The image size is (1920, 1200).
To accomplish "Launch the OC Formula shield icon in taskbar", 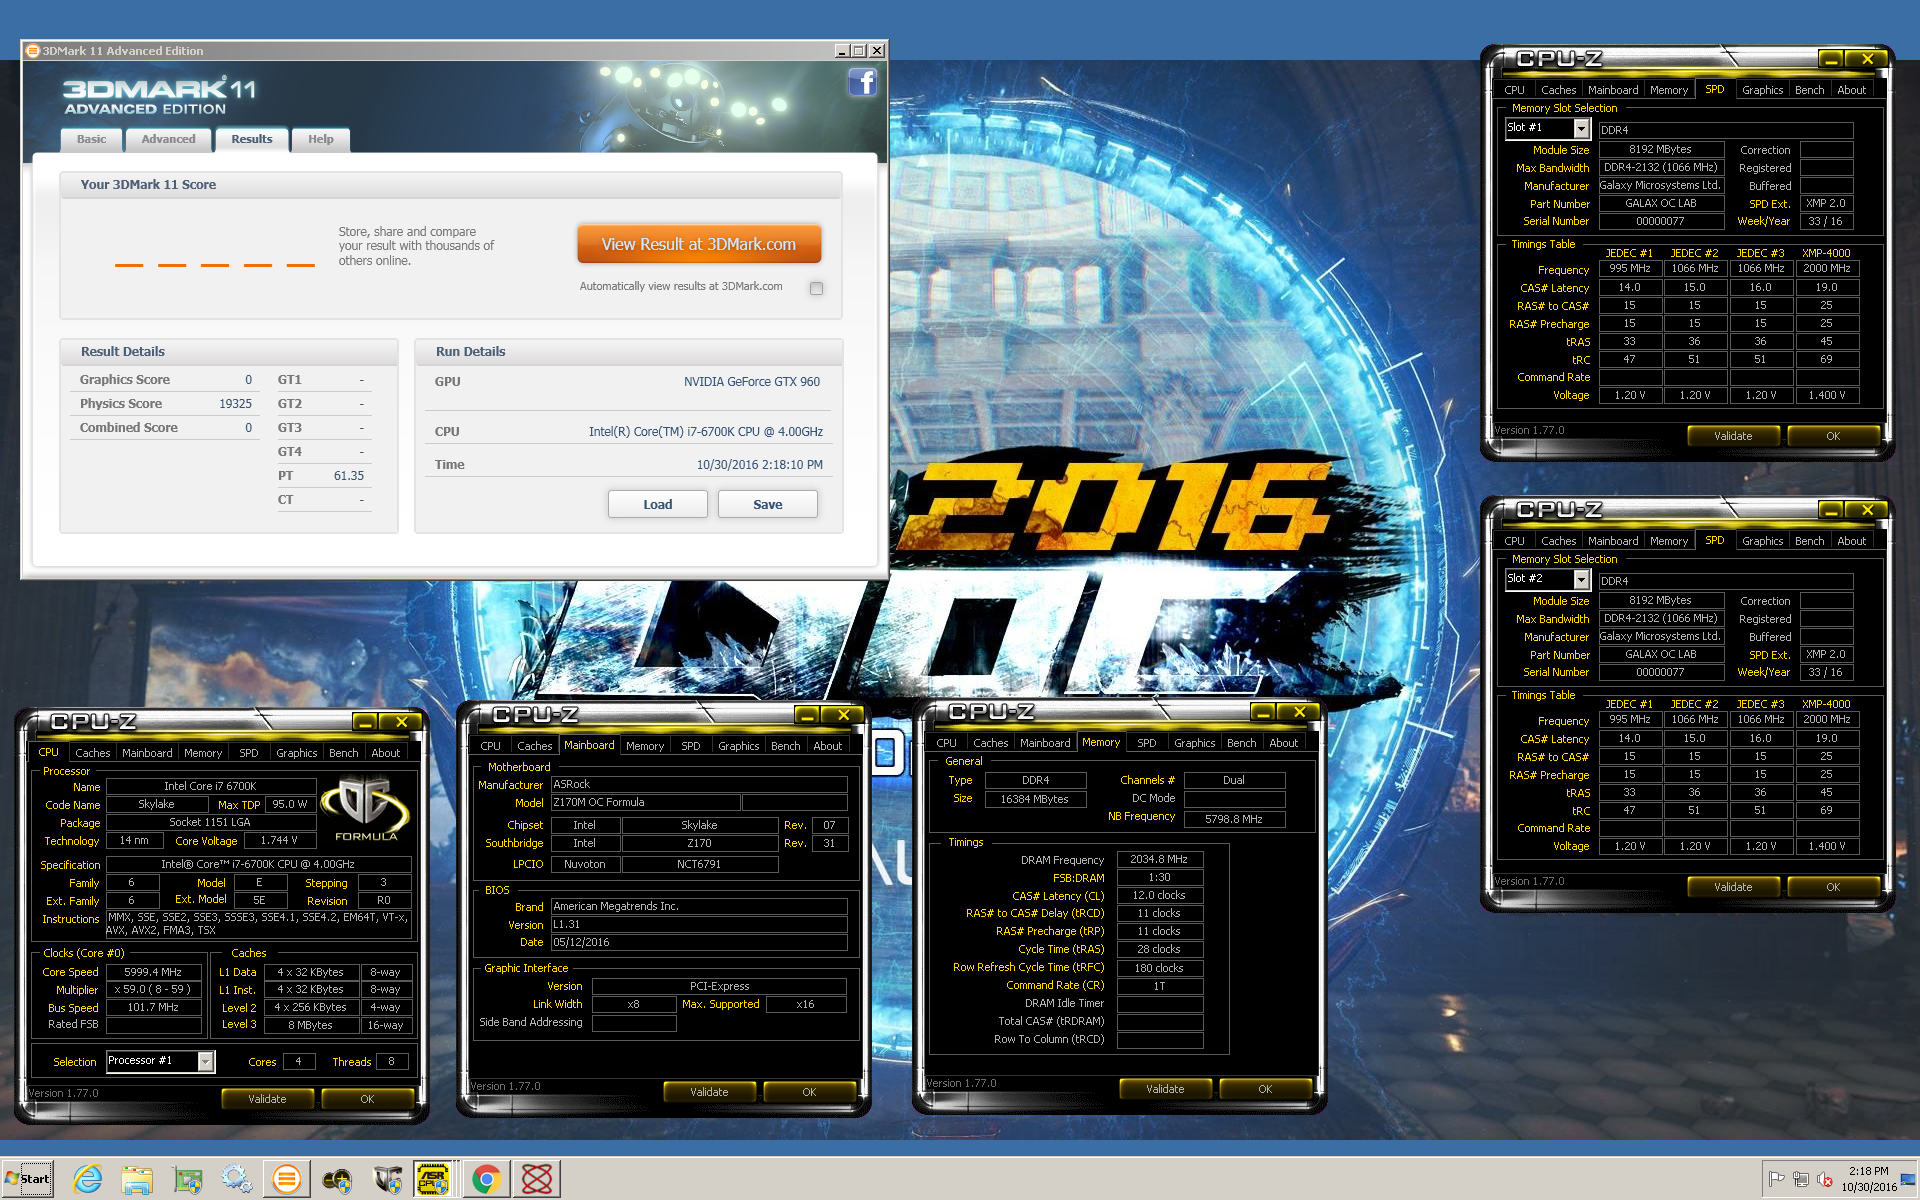I will [x=387, y=1179].
